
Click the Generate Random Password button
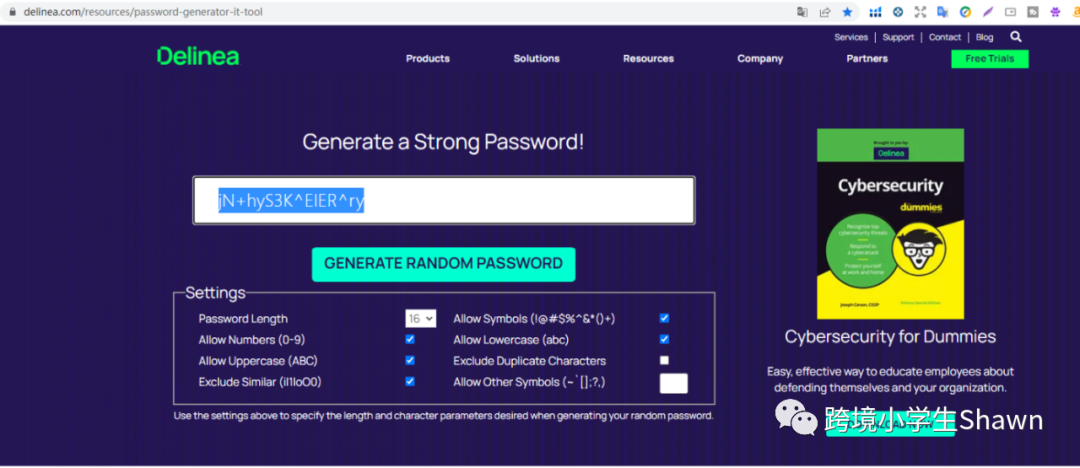pyautogui.click(x=443, y=264)
